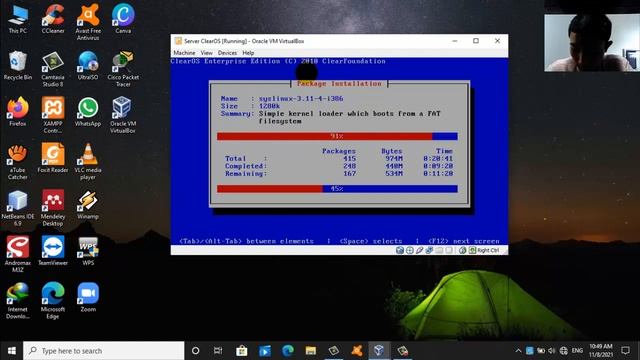The height and width of the screenshot is (360, 640).
Task: Select NetBeans IDE 6.9 desktop shortcut
Action: [x=18, y=208]
